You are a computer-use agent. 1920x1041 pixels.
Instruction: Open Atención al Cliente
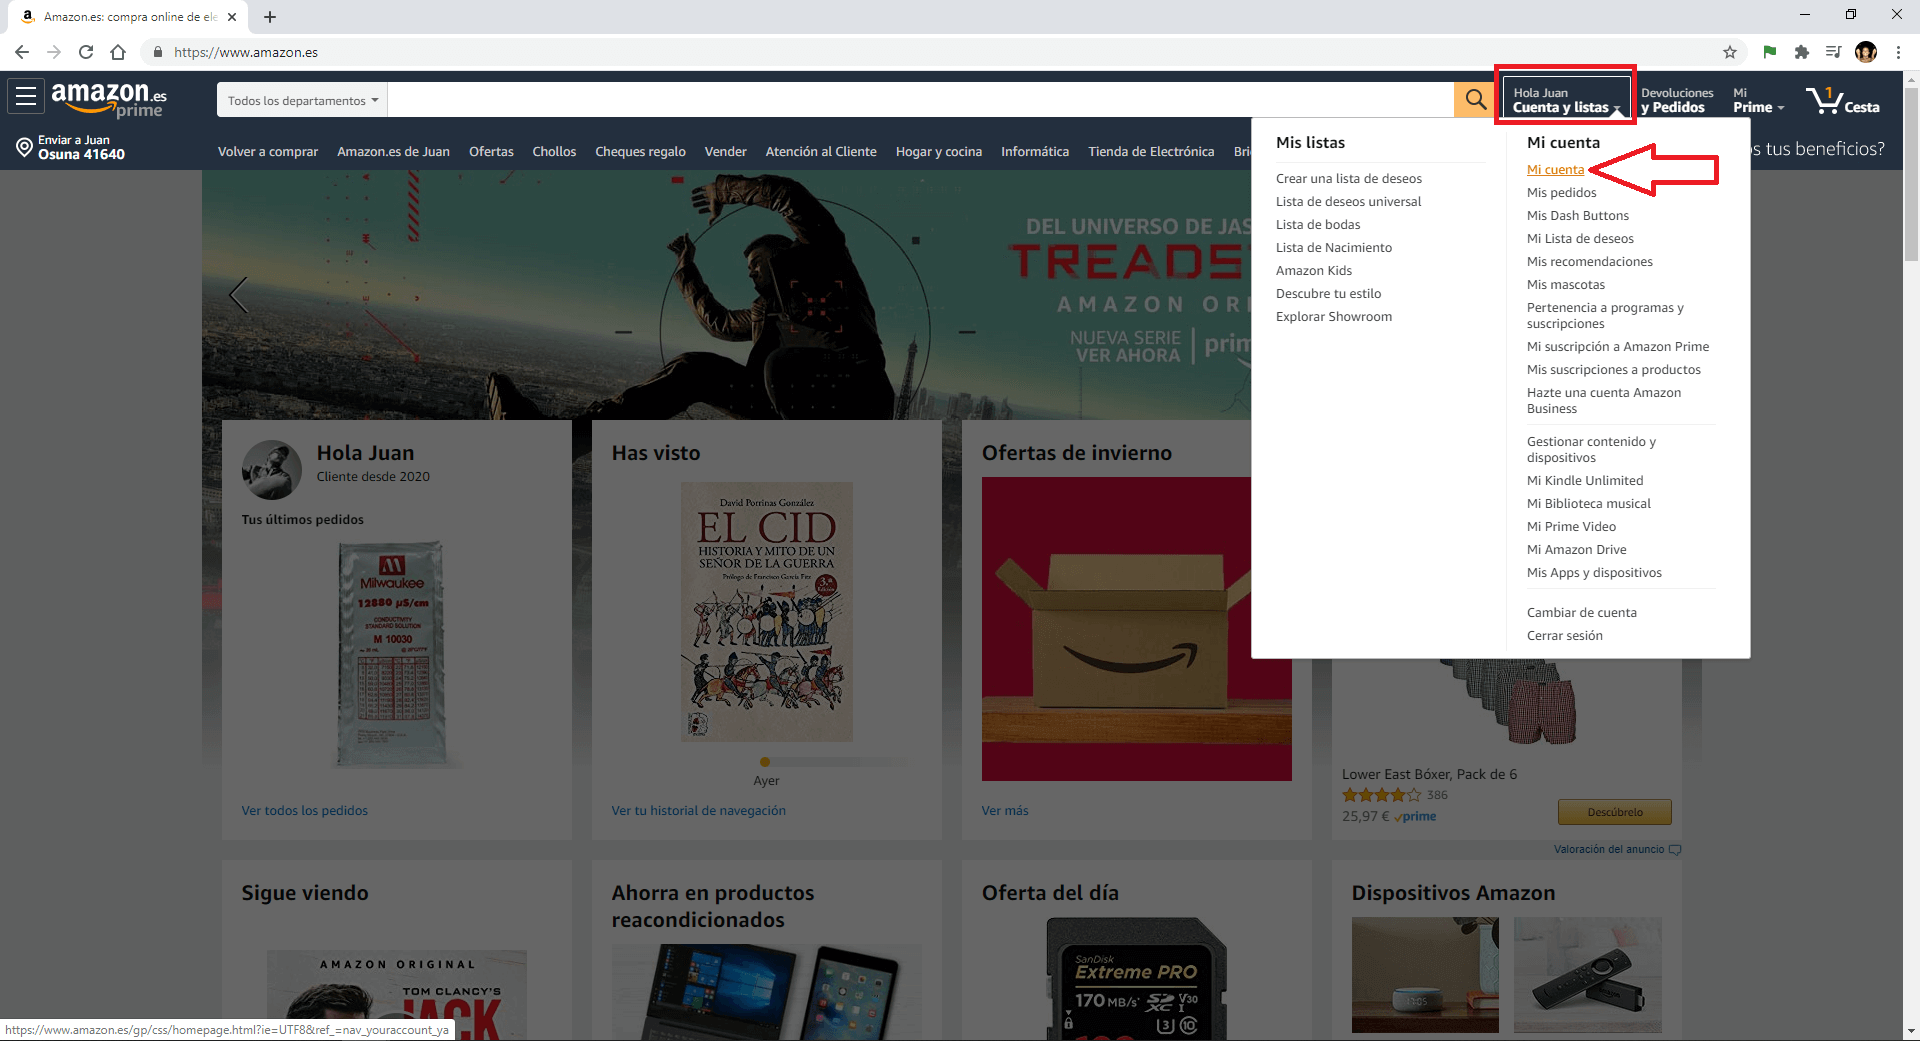821,152
